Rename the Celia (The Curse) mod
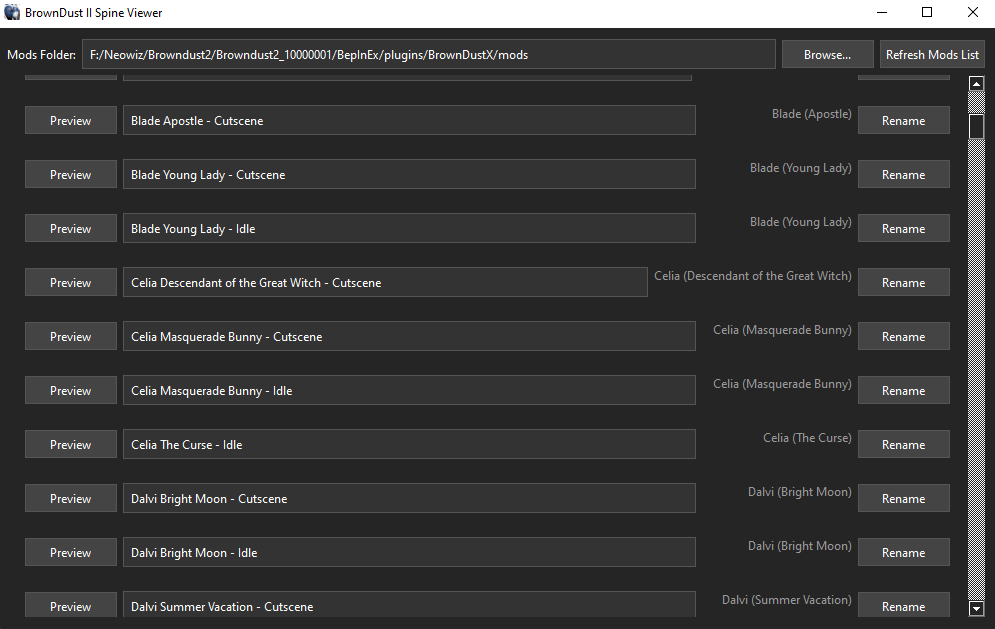 [903, 444]
